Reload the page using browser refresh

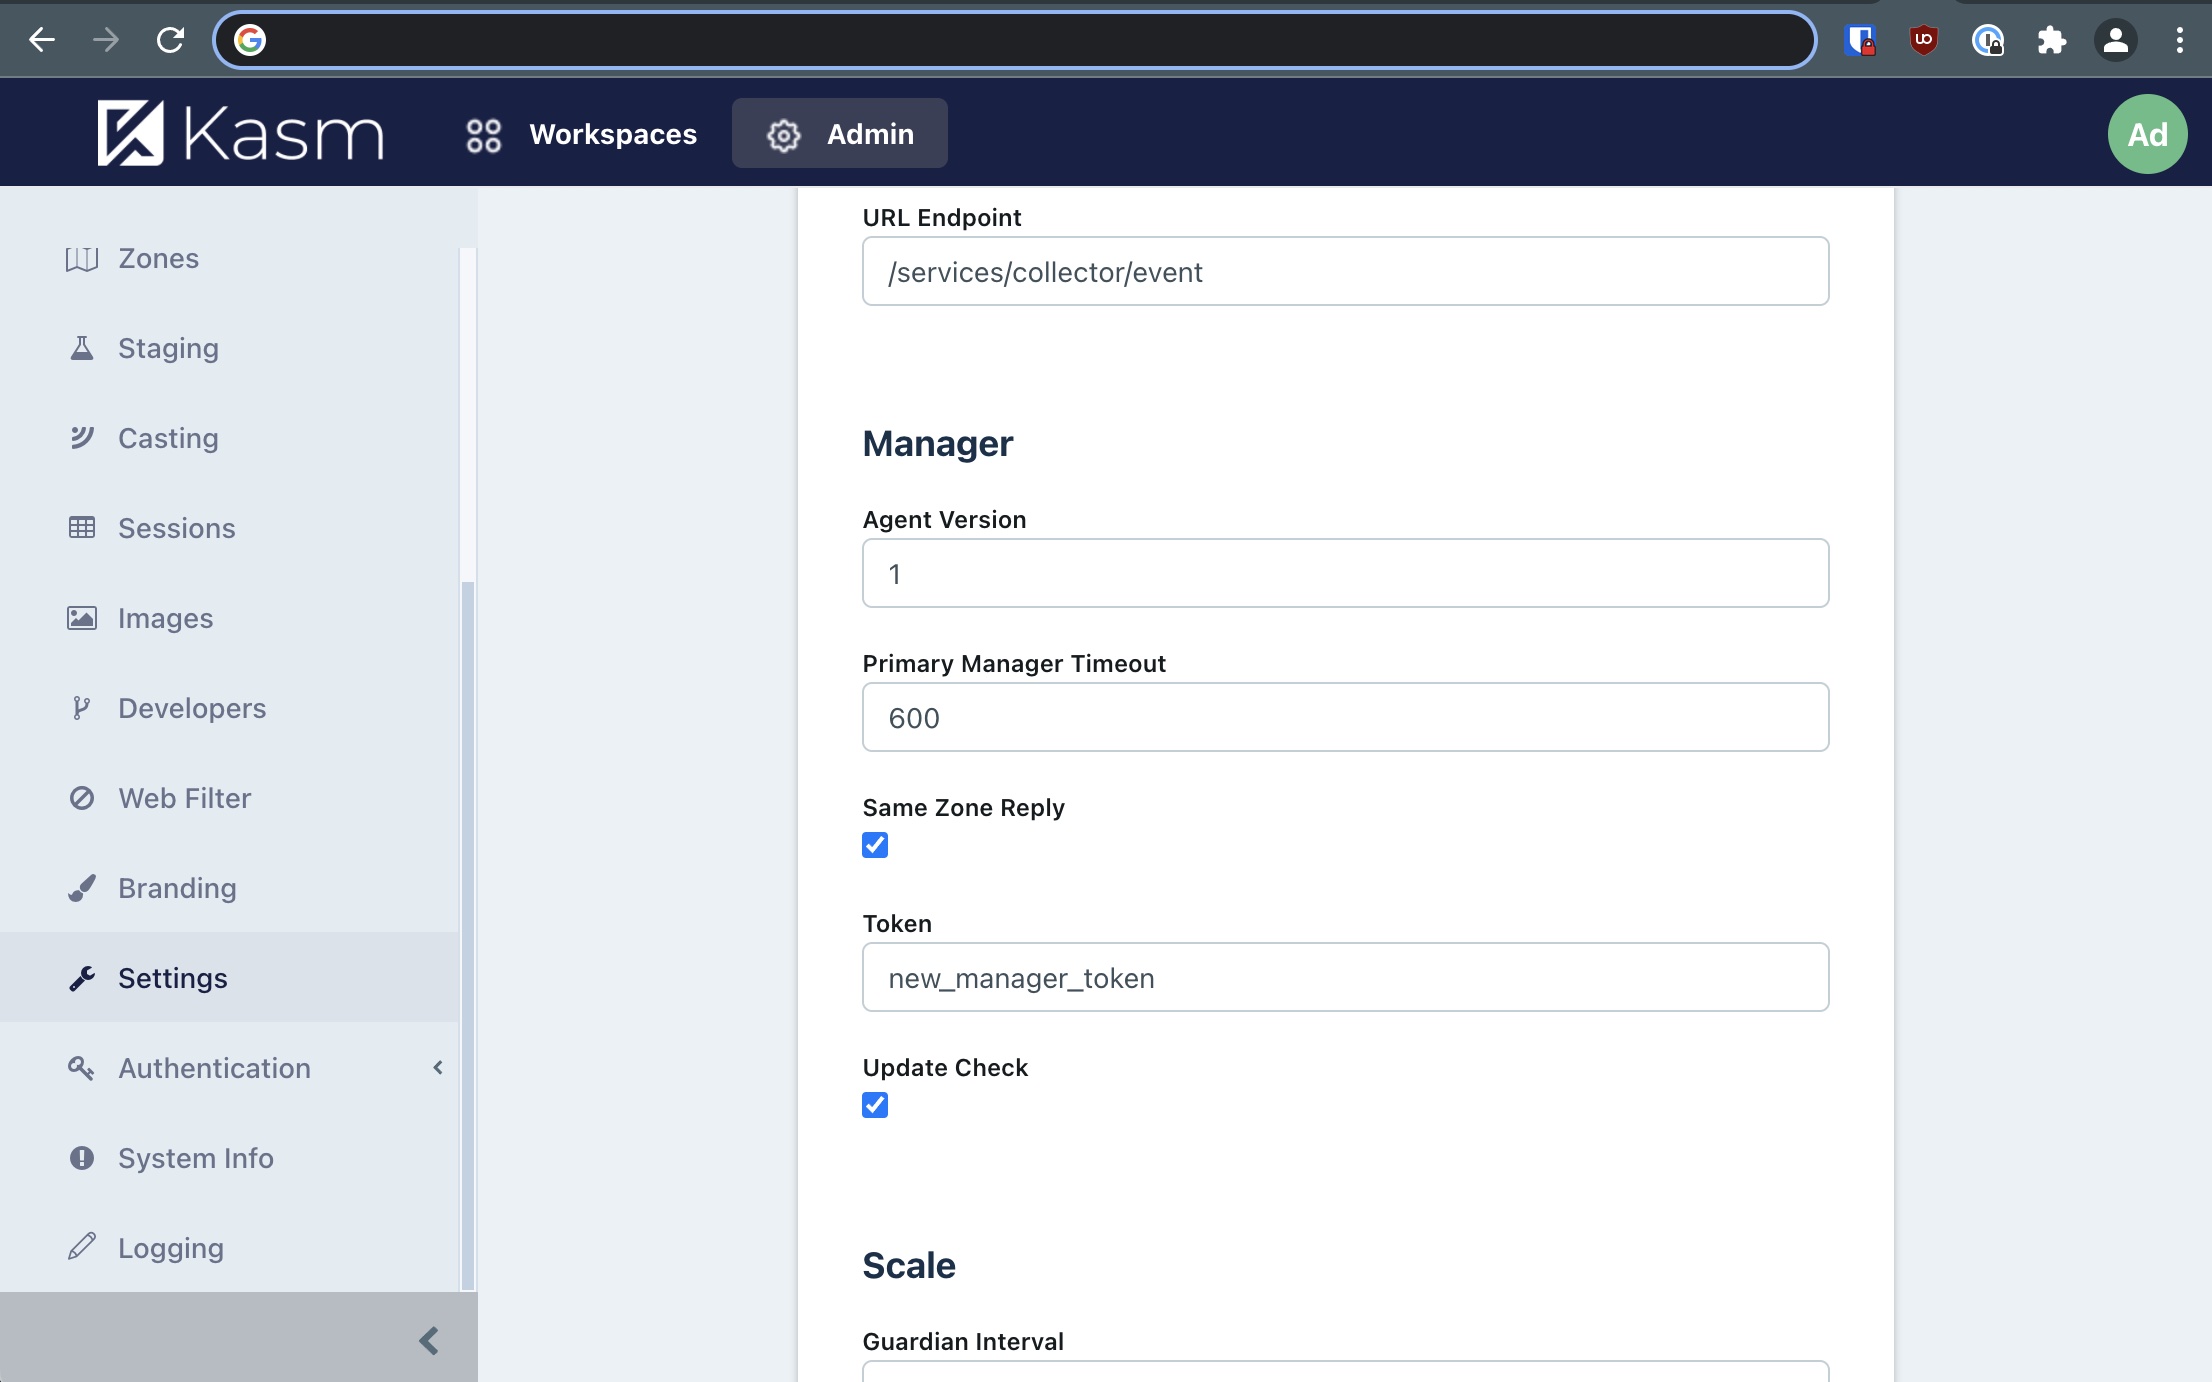point(170,40)
